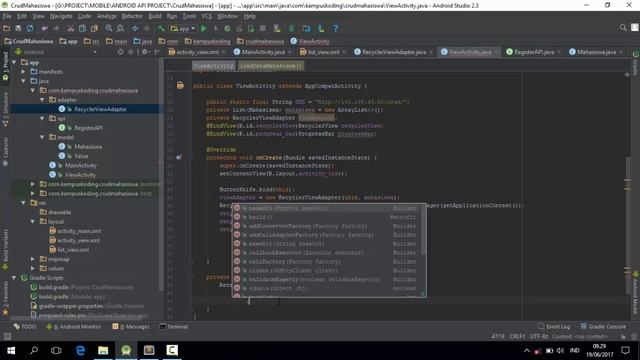Switch to MainActivity.java tab
This screenshot has height=360, width=640.
tap(262, 52)
